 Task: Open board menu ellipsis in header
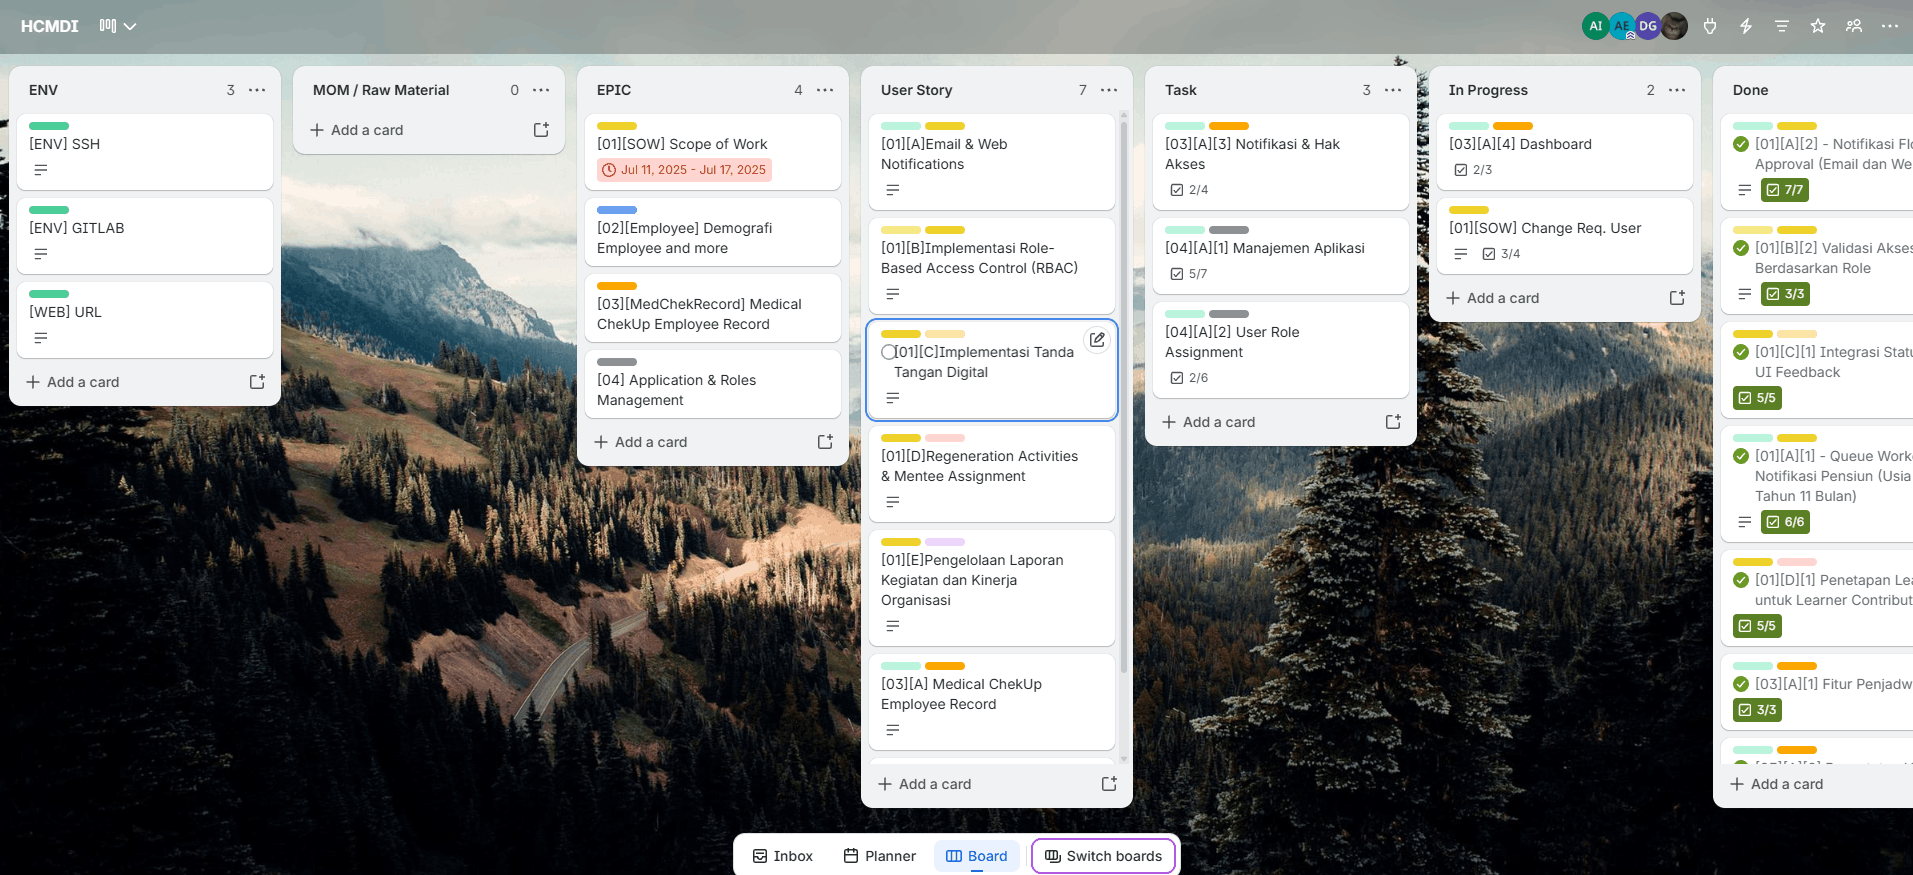click(1890, 26)
